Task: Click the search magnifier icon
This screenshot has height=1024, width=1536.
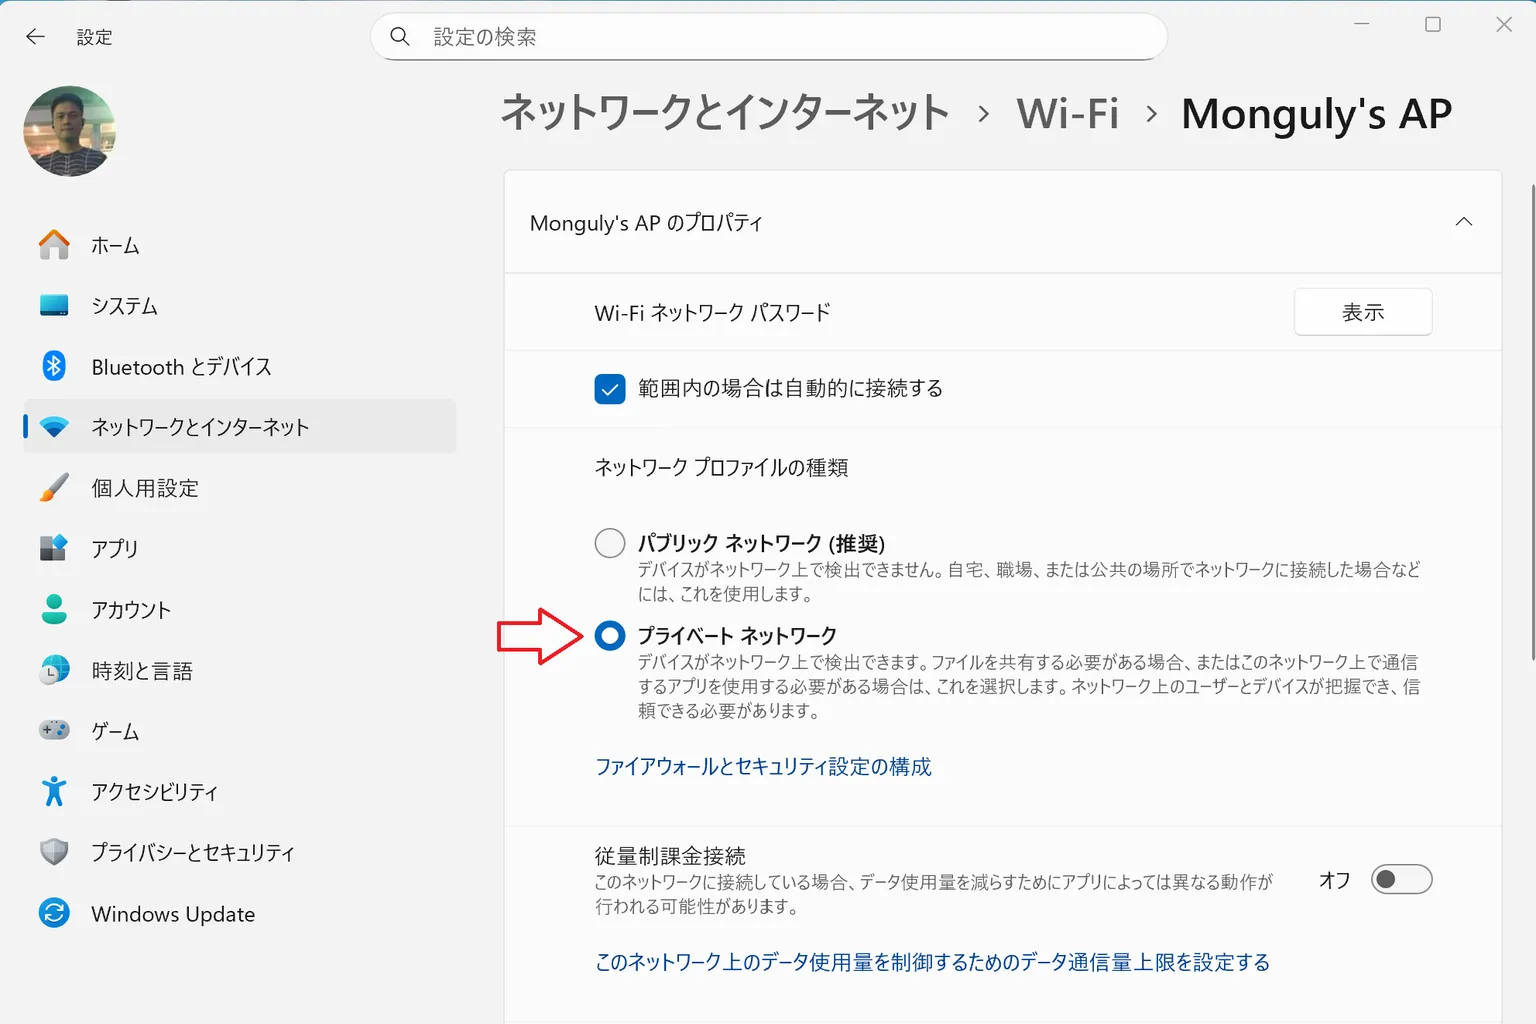Action: pos(400,37)
